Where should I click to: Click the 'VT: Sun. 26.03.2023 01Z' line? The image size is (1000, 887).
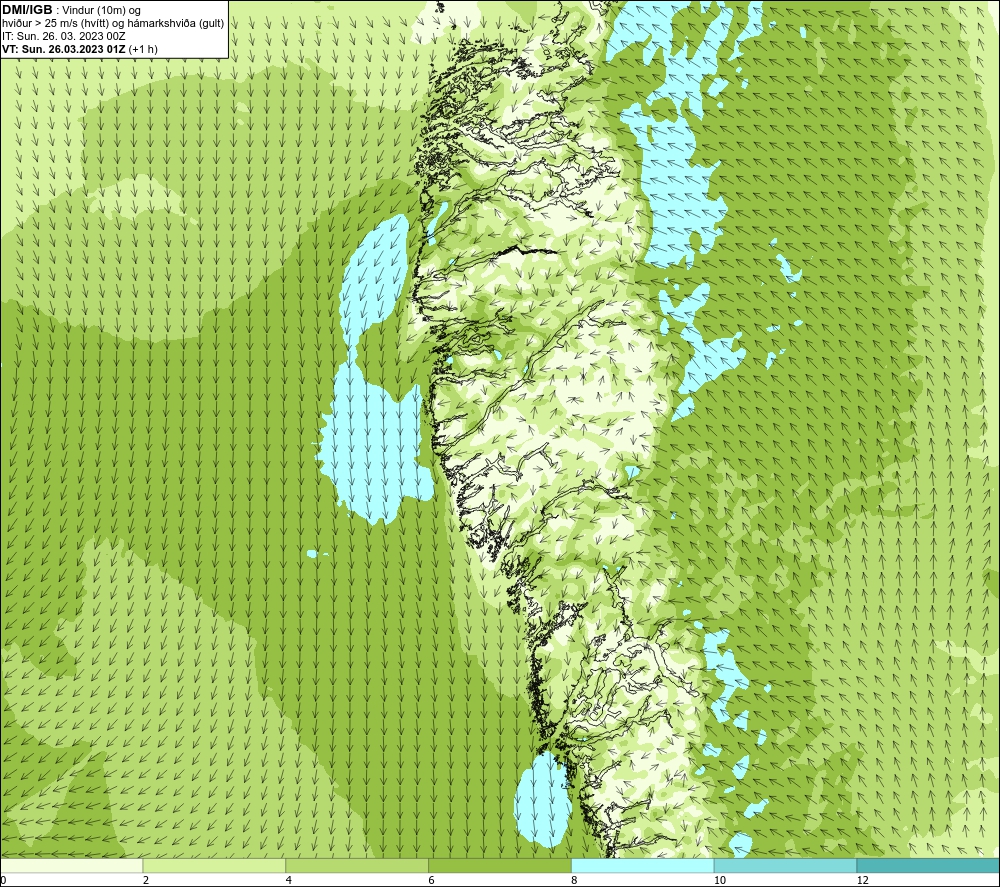click(64, 49)
